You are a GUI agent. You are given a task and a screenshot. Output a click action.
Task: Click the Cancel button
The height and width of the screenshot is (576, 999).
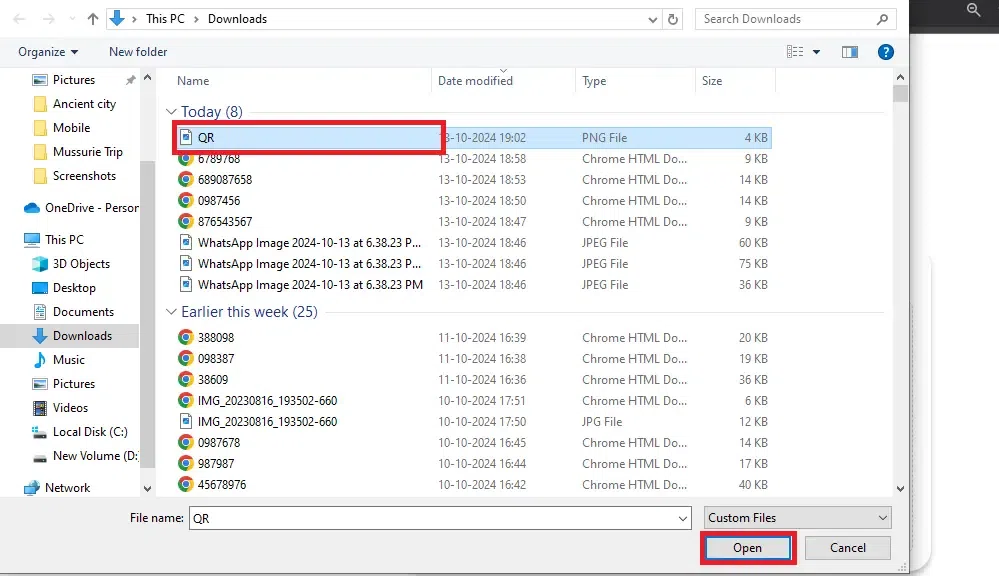(847, 548)
